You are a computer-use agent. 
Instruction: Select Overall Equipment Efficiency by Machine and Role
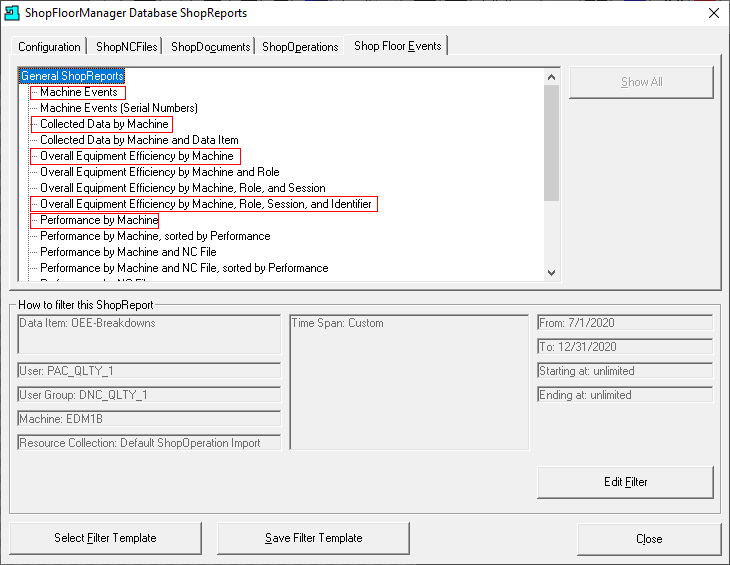(x=160, y=172)
